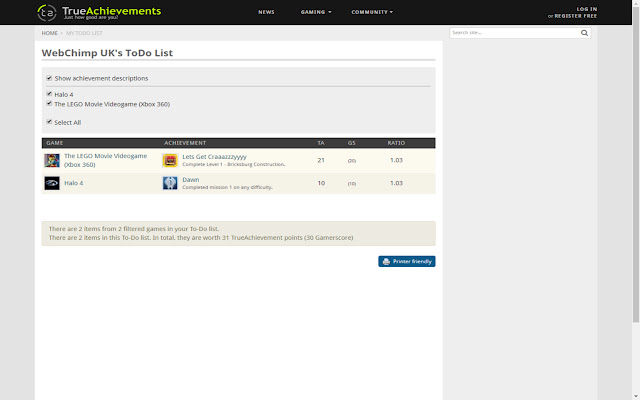Sort by the GS column header
Viewport: 640px width, 400px height.
351,143
